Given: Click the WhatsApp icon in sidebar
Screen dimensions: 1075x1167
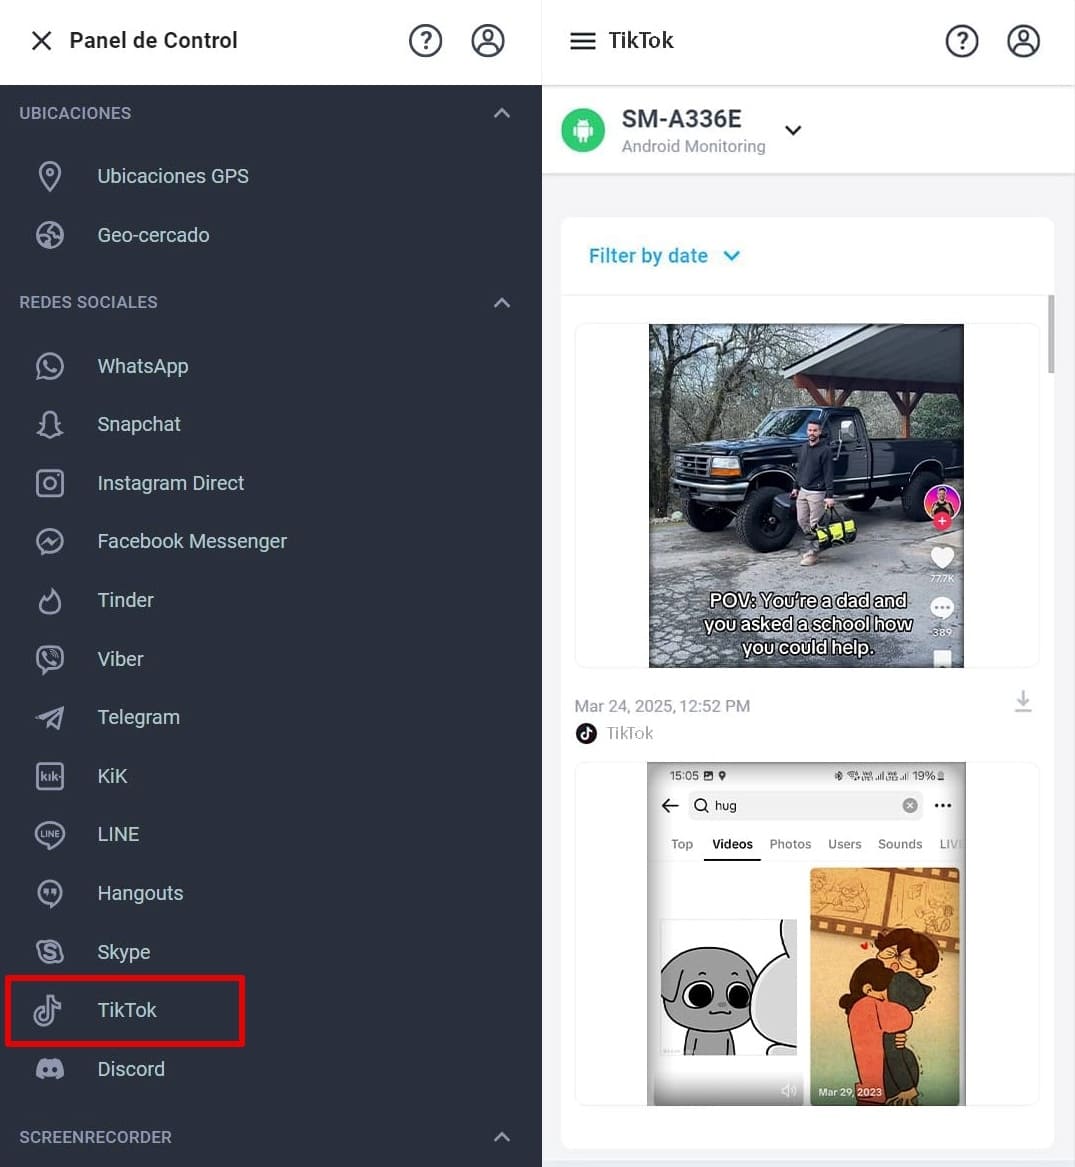Looking at the screenshot, I should (50, 366).
